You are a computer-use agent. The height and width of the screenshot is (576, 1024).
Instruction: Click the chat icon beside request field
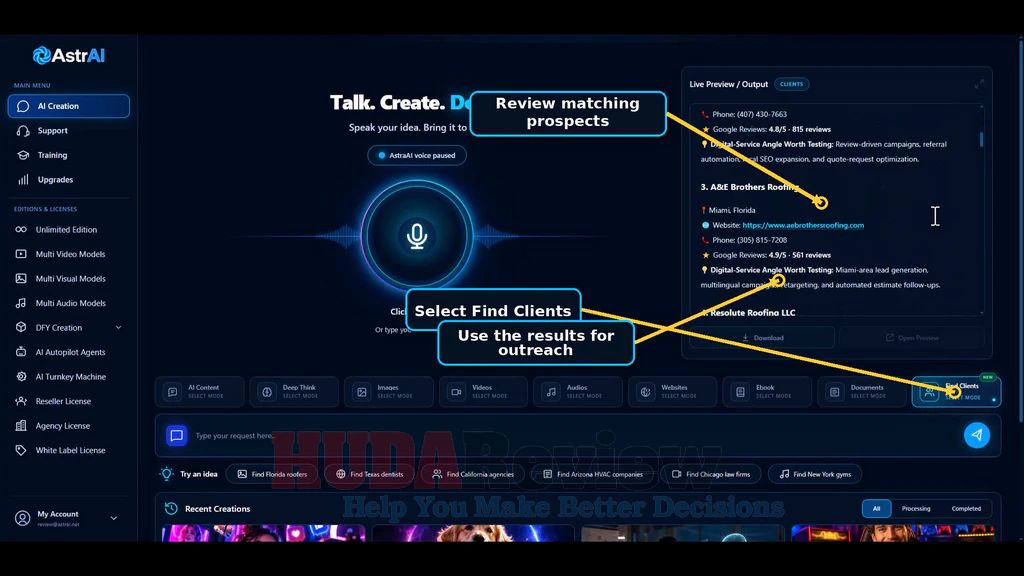pyautogui.click(x=176, y=436)
